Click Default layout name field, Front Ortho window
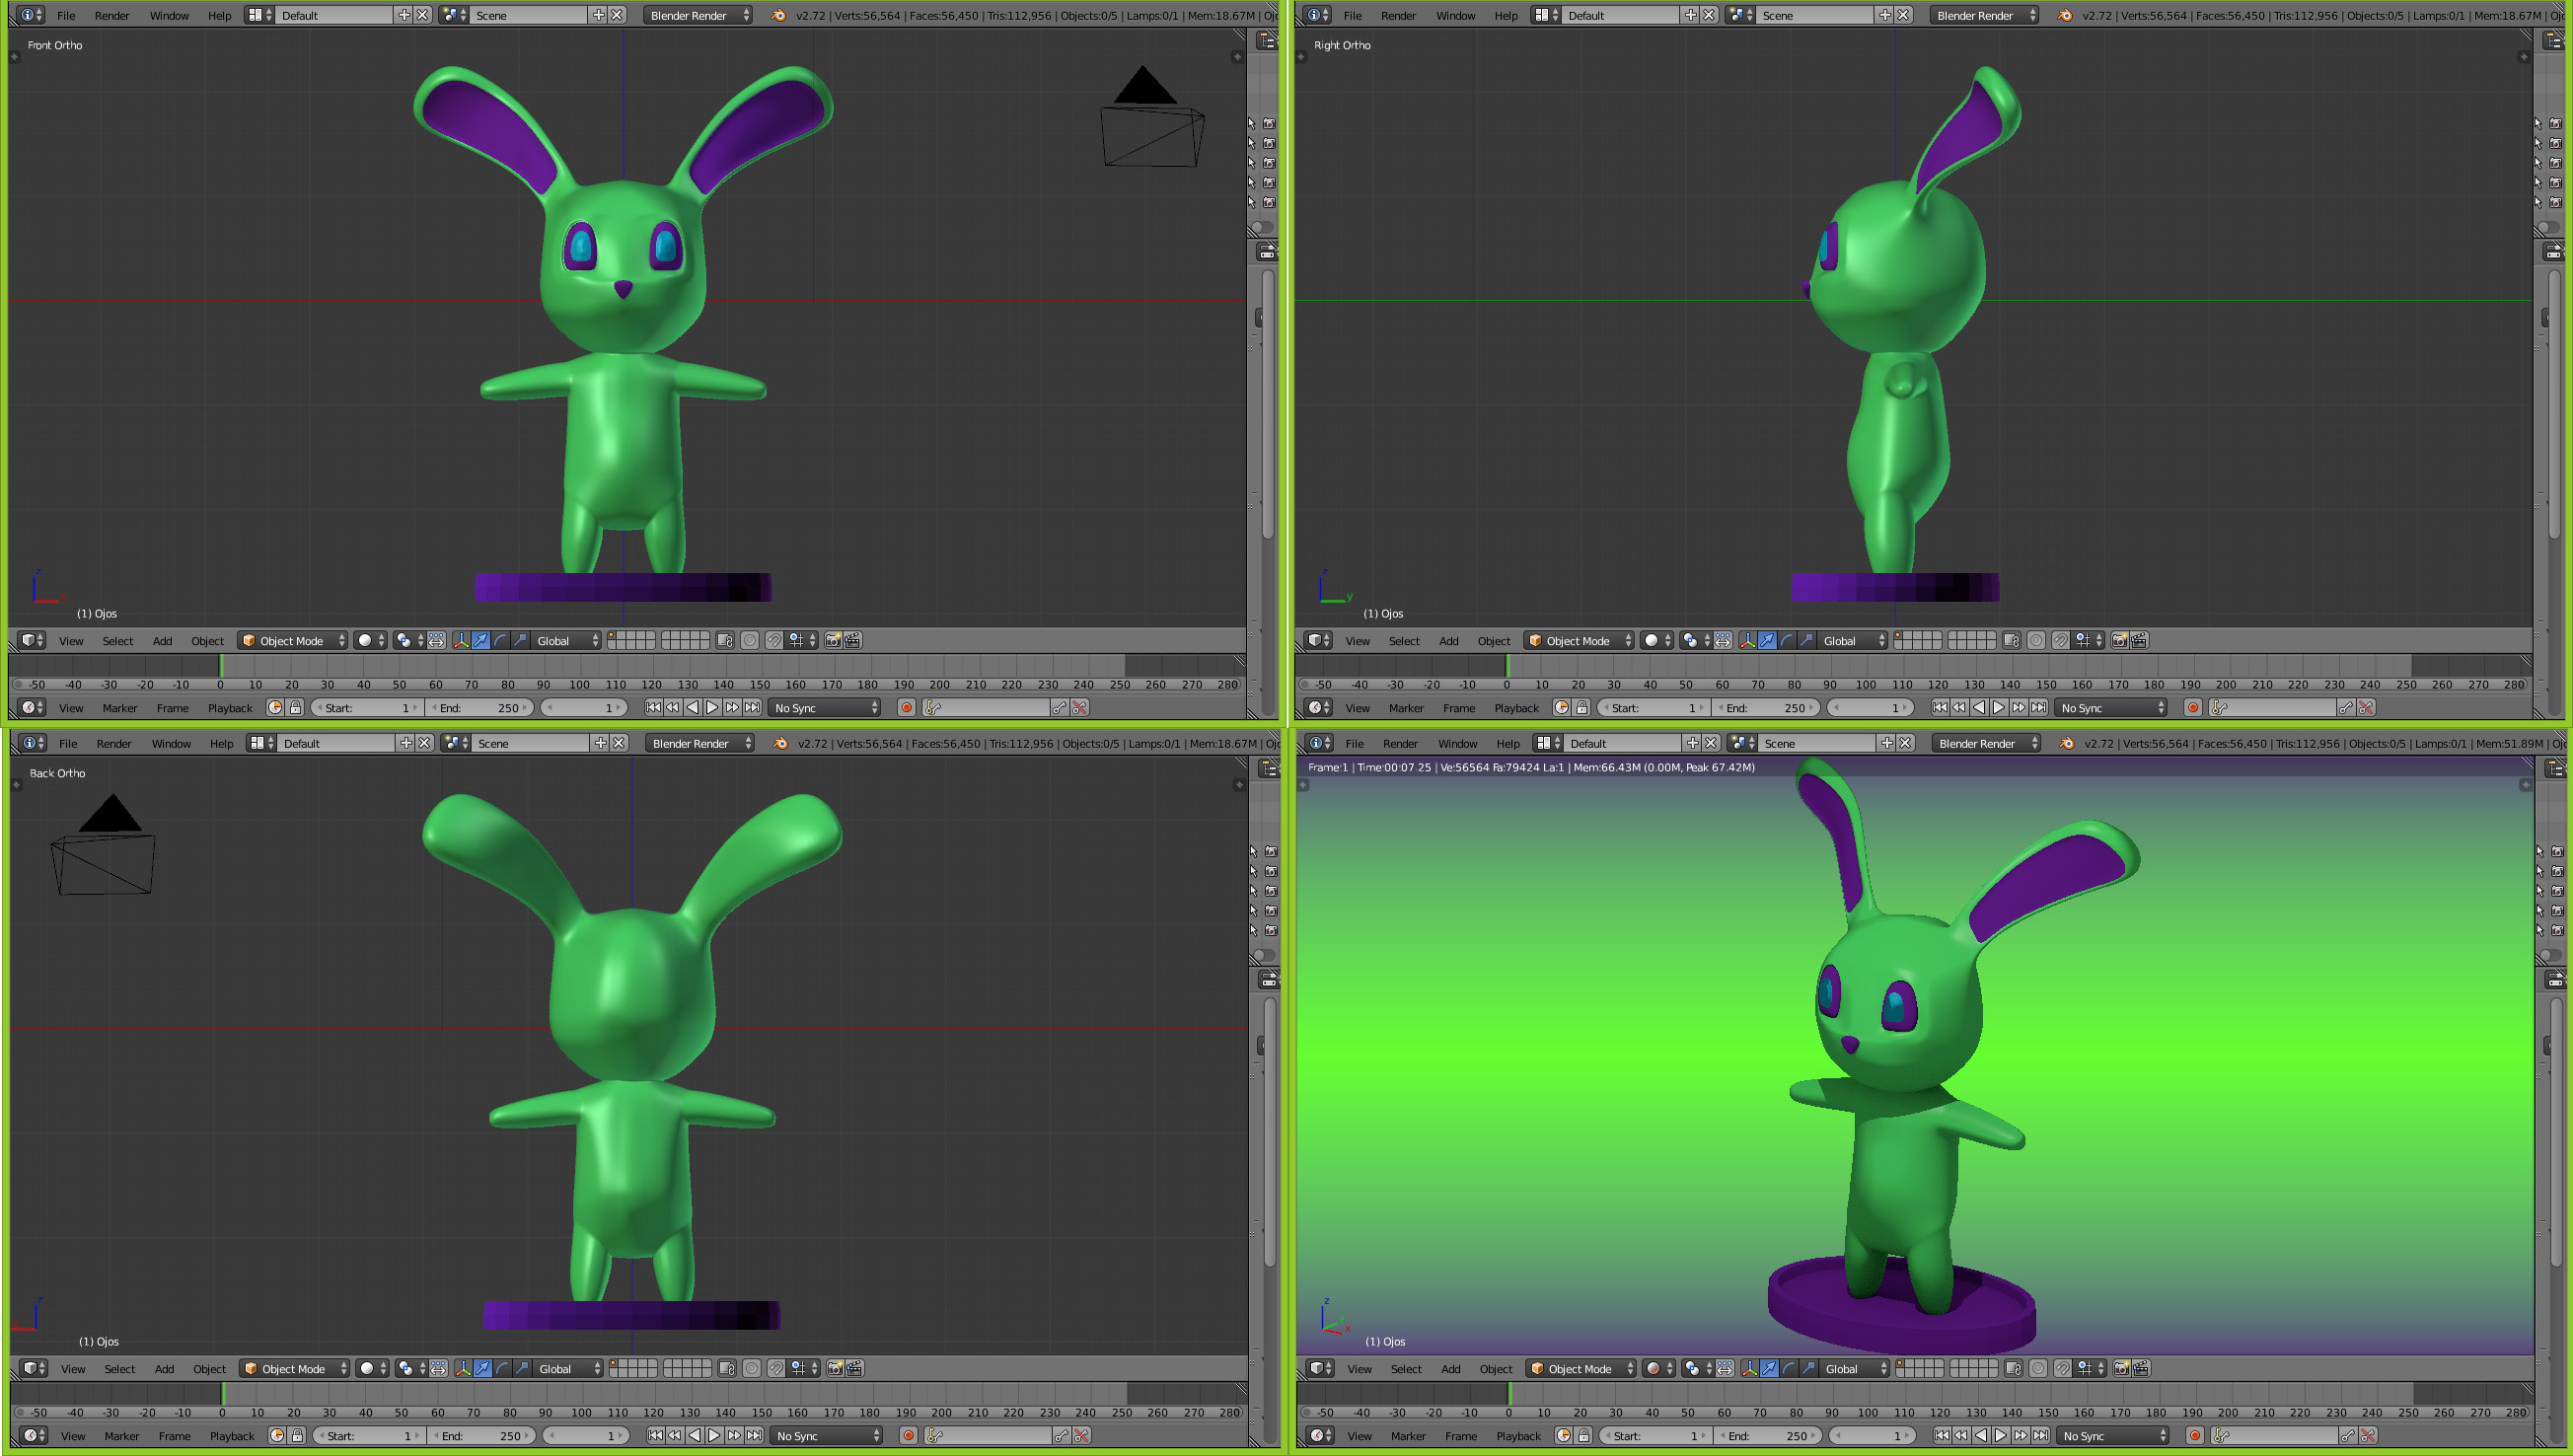Viewport: 2573px width, 1456px height. point(335,15)
